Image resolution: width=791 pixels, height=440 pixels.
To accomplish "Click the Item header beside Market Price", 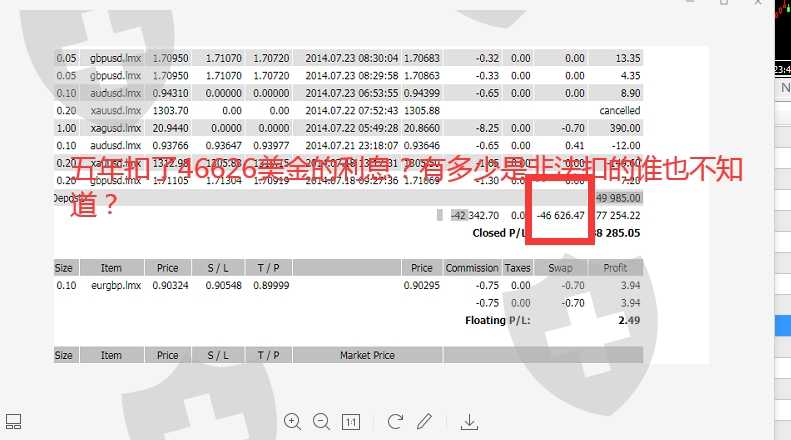I will coord(111,355).
